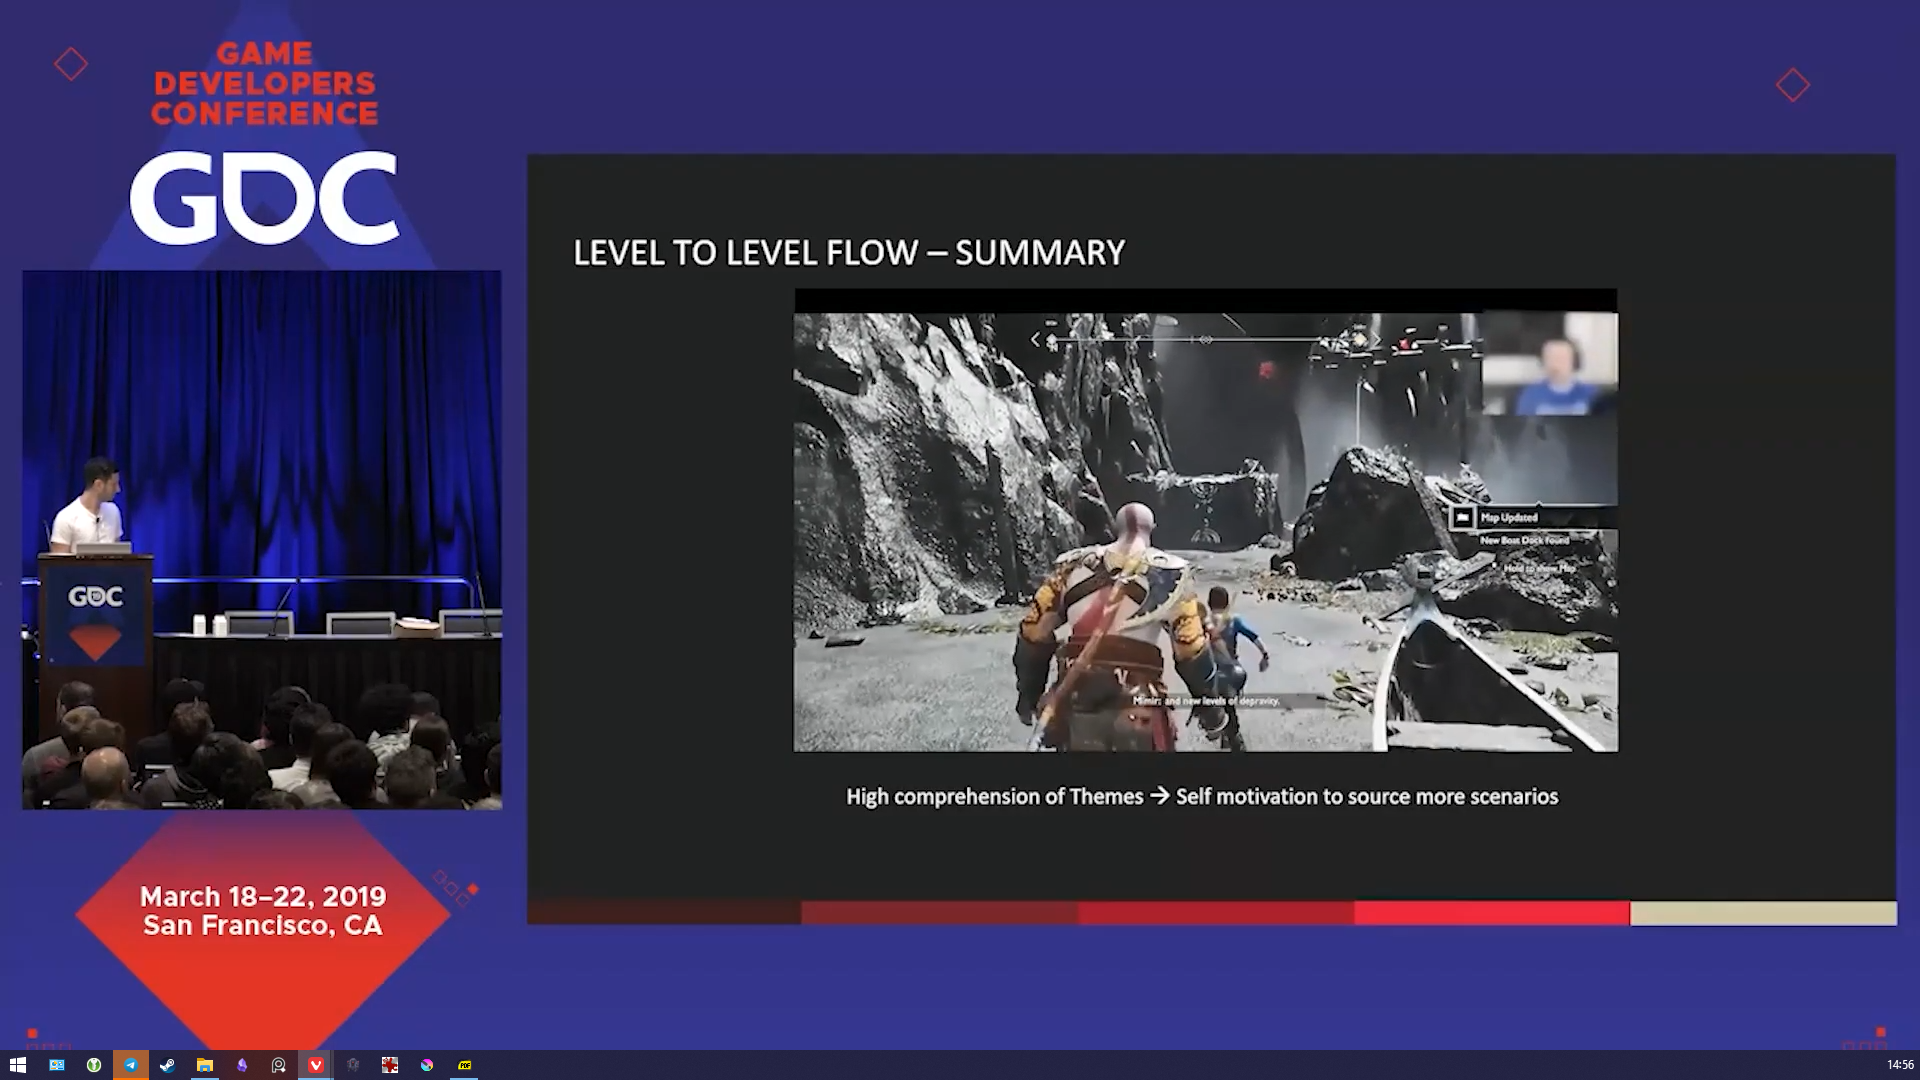1920x1080 pixels.
Task: Switch to the Obsidian purple crystal icon
Action: tap(241, 1065)
